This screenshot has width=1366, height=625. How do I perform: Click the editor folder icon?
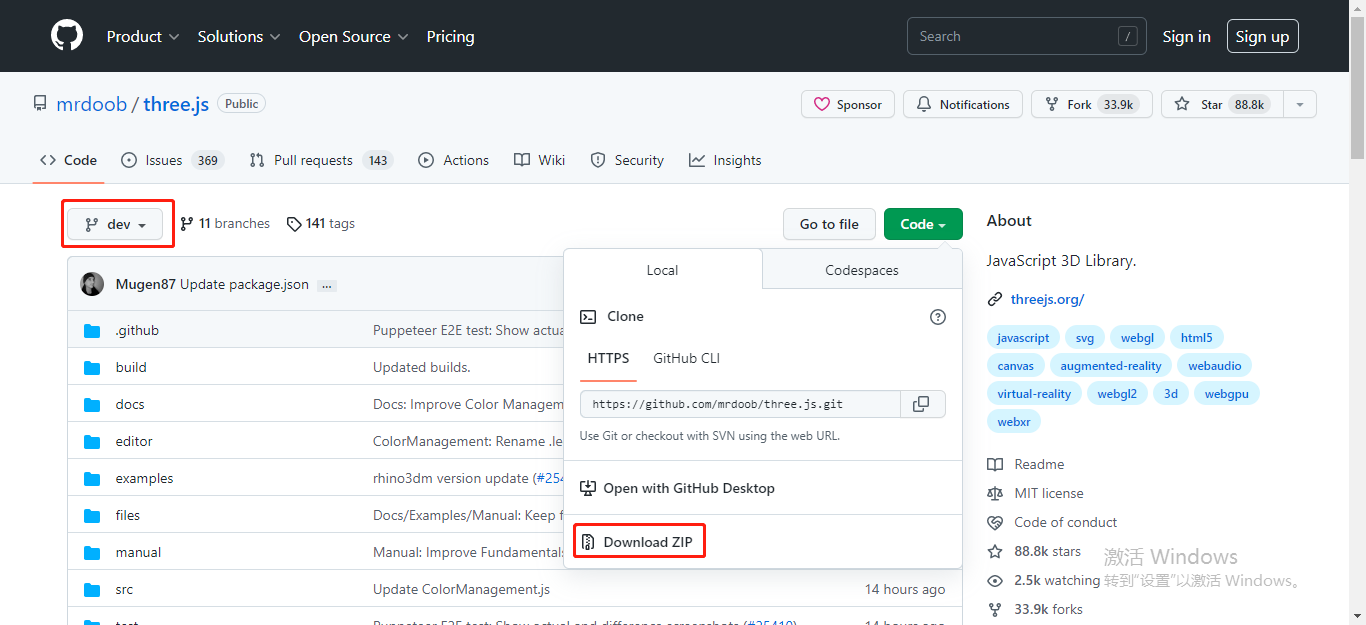pyautogui.click(x=93, y=442)
